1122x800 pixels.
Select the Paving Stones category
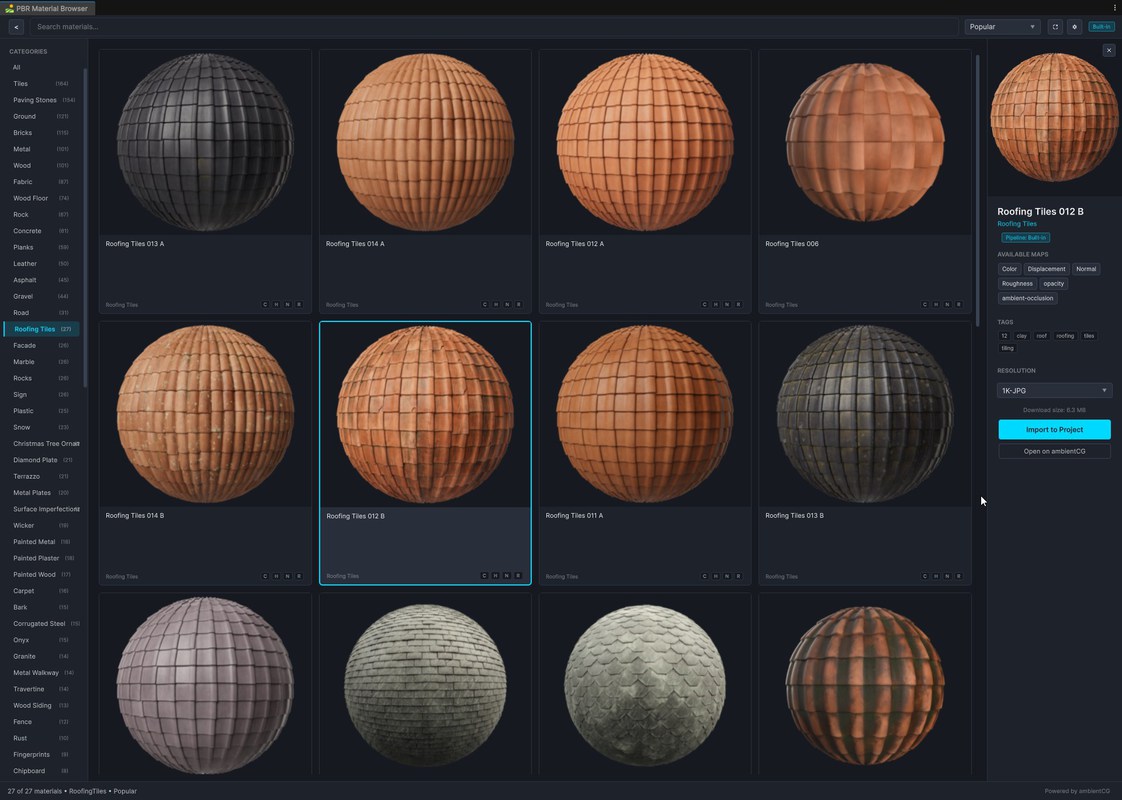tap(42, 100)
